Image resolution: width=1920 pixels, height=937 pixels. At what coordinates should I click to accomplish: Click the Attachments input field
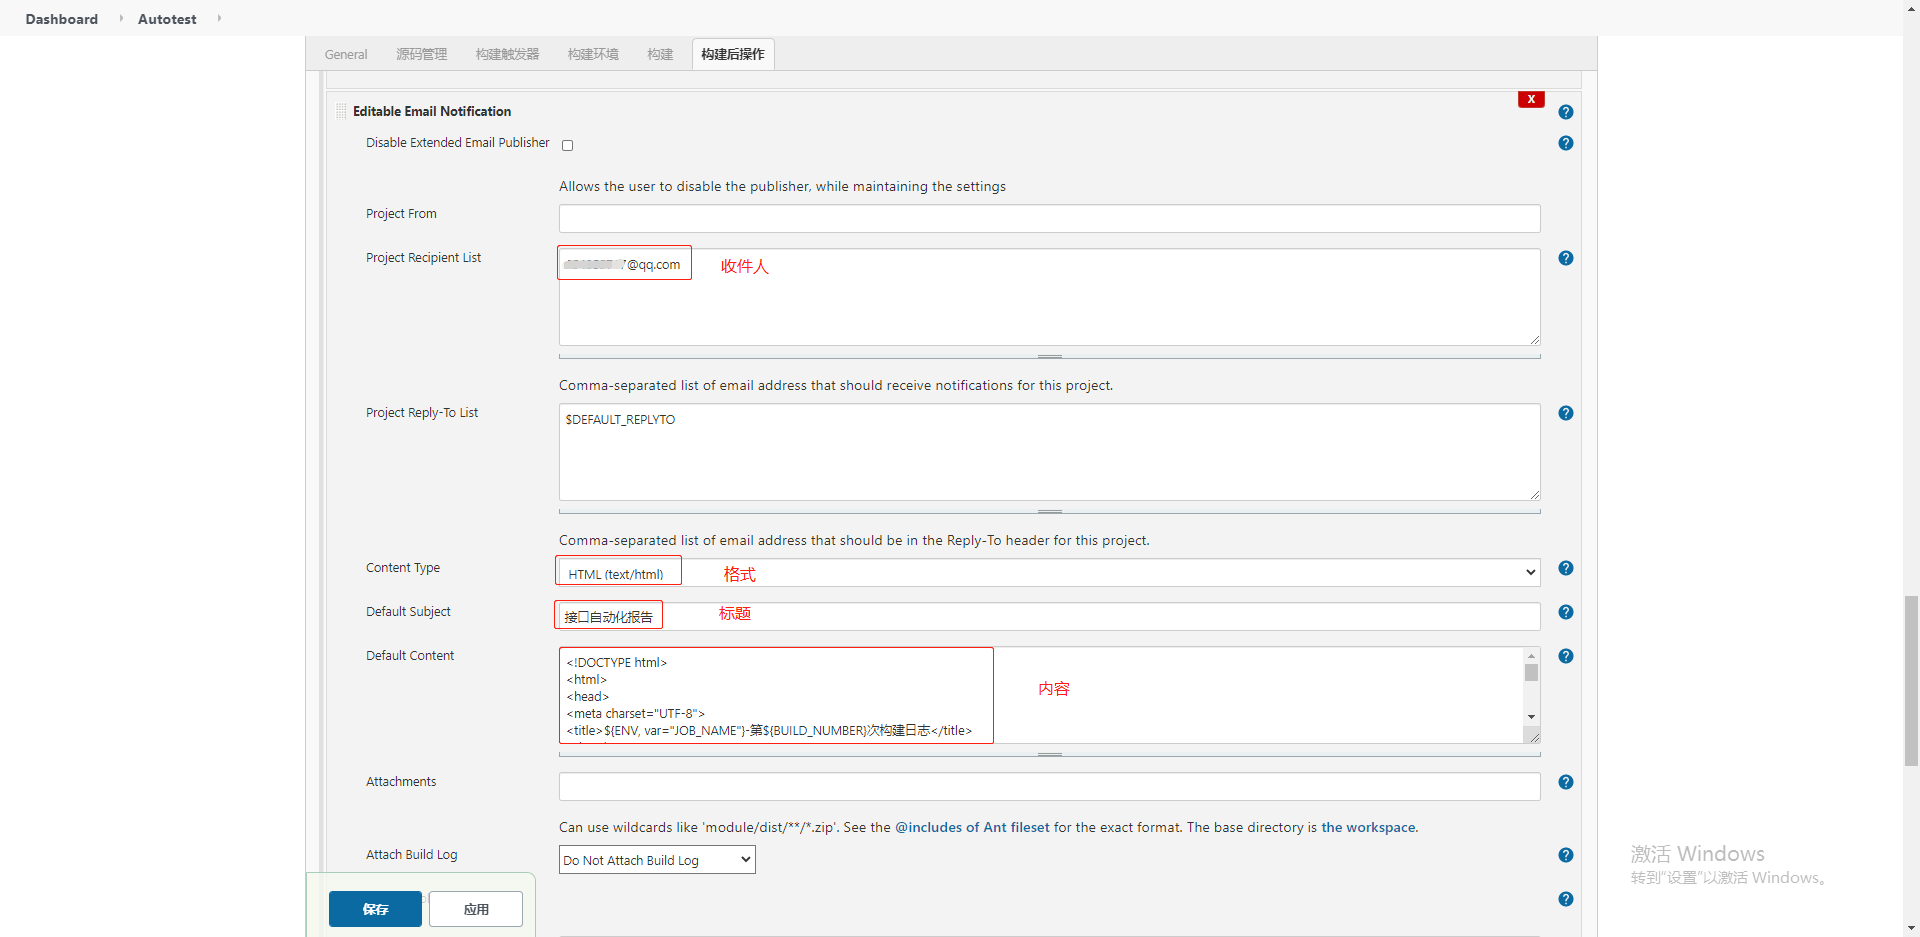pyautogui.click(x=1049, y=786)
